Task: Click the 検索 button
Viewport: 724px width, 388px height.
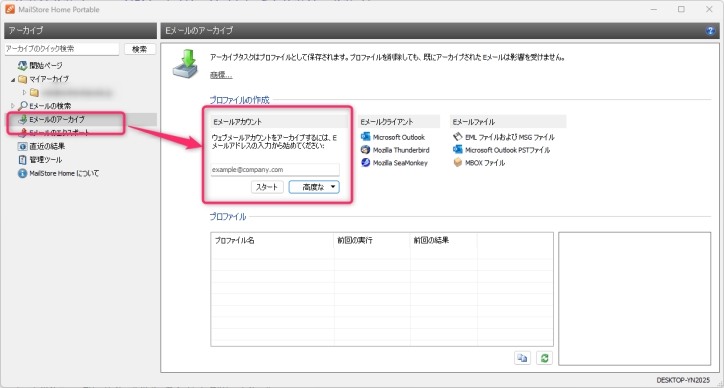Action: click(140, 49)
